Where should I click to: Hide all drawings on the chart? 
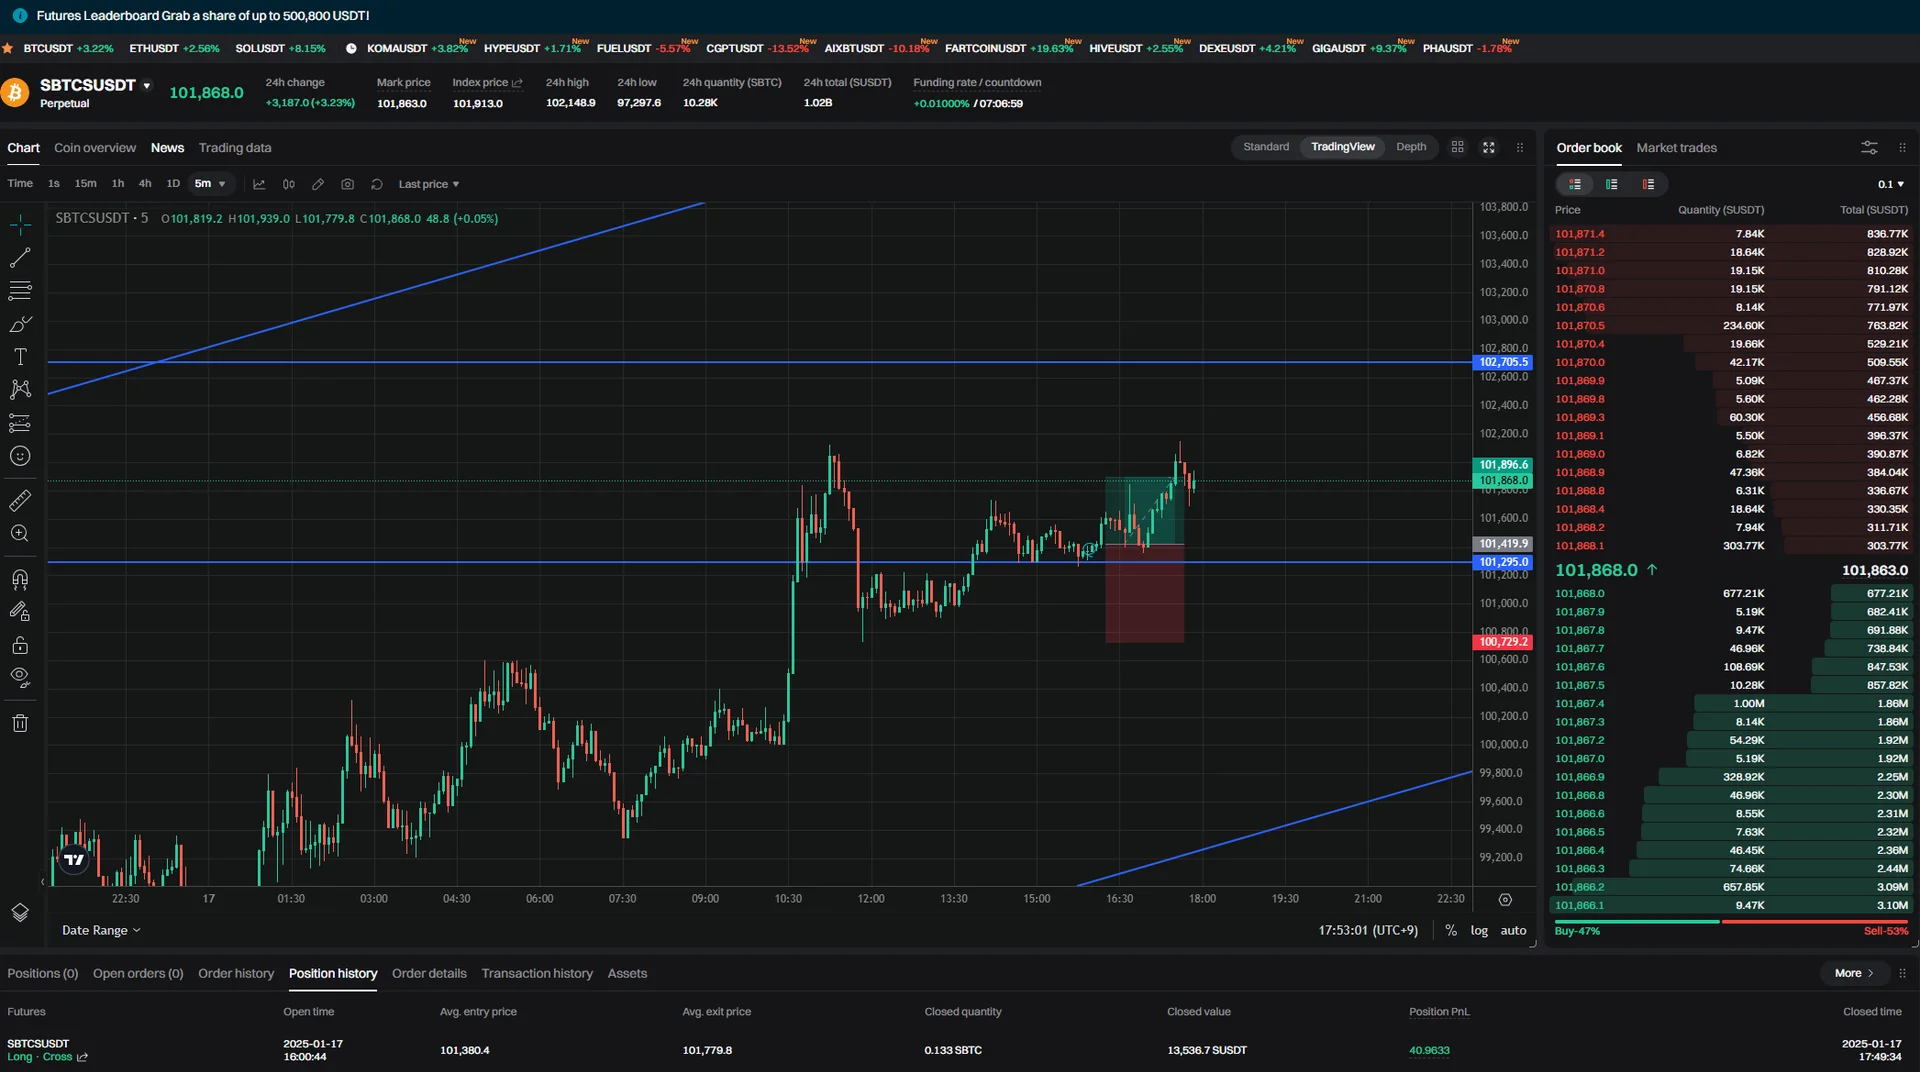click(x=20, y=678)
